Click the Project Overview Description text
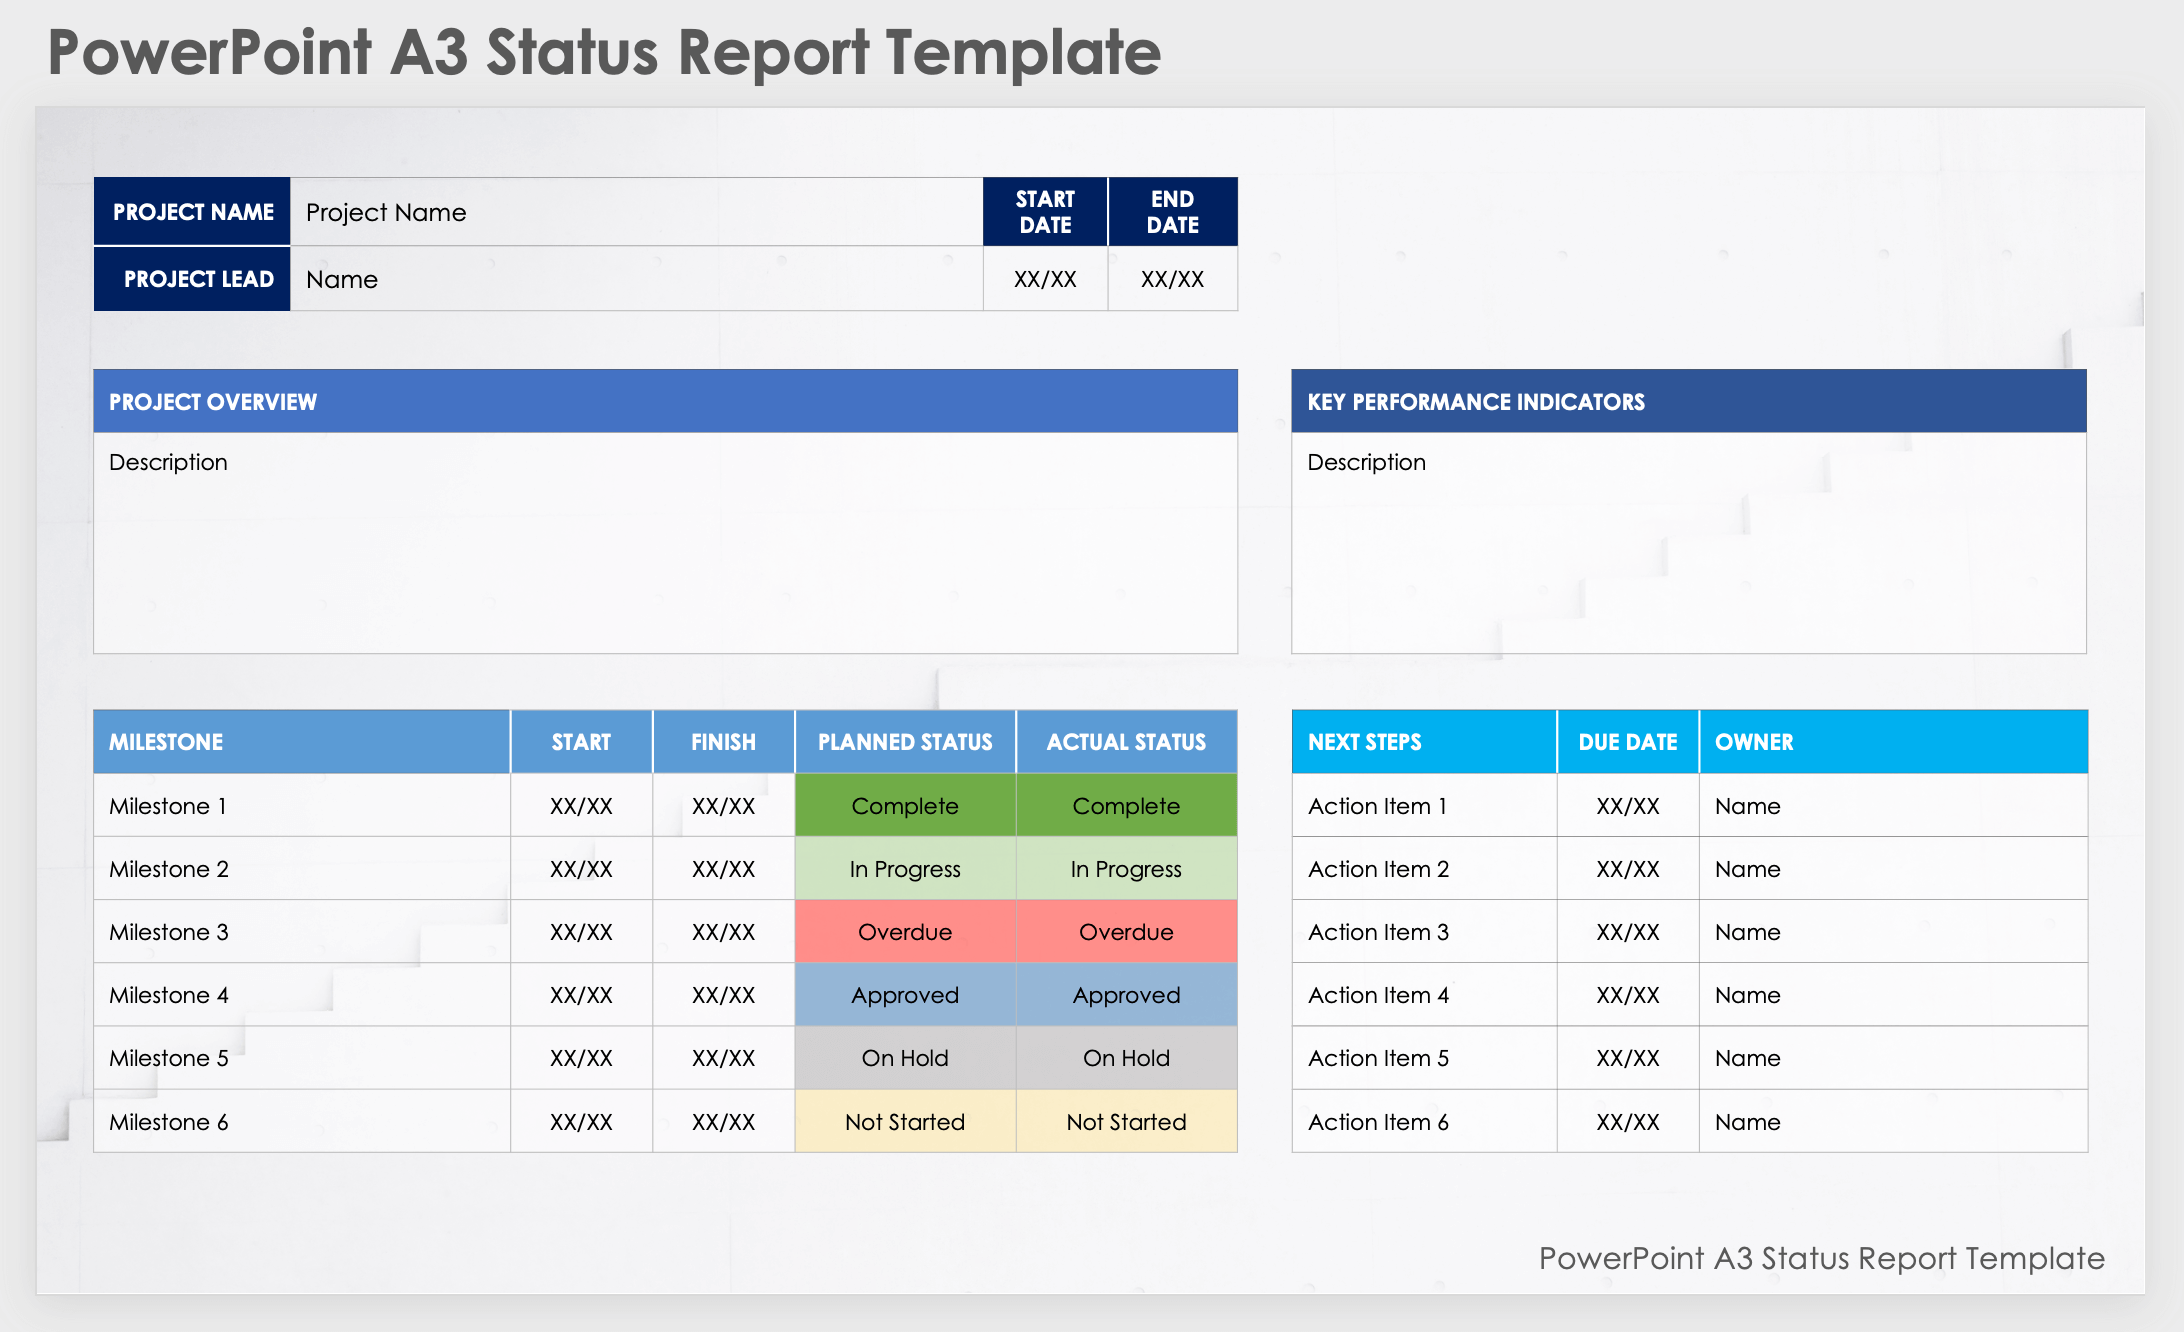2184x1332 pixels. pyautogui.click(x=168, y=462)
